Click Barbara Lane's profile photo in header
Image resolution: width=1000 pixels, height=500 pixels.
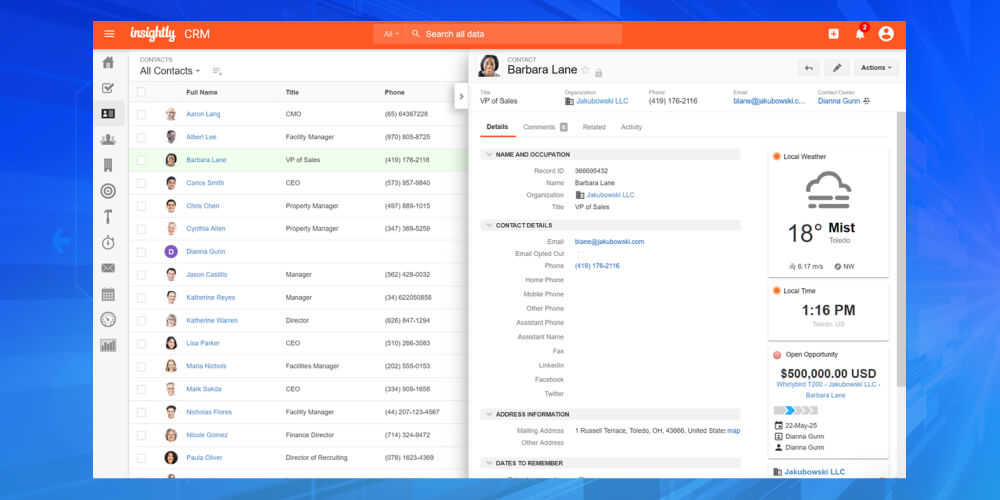click(x=489, y=66)
